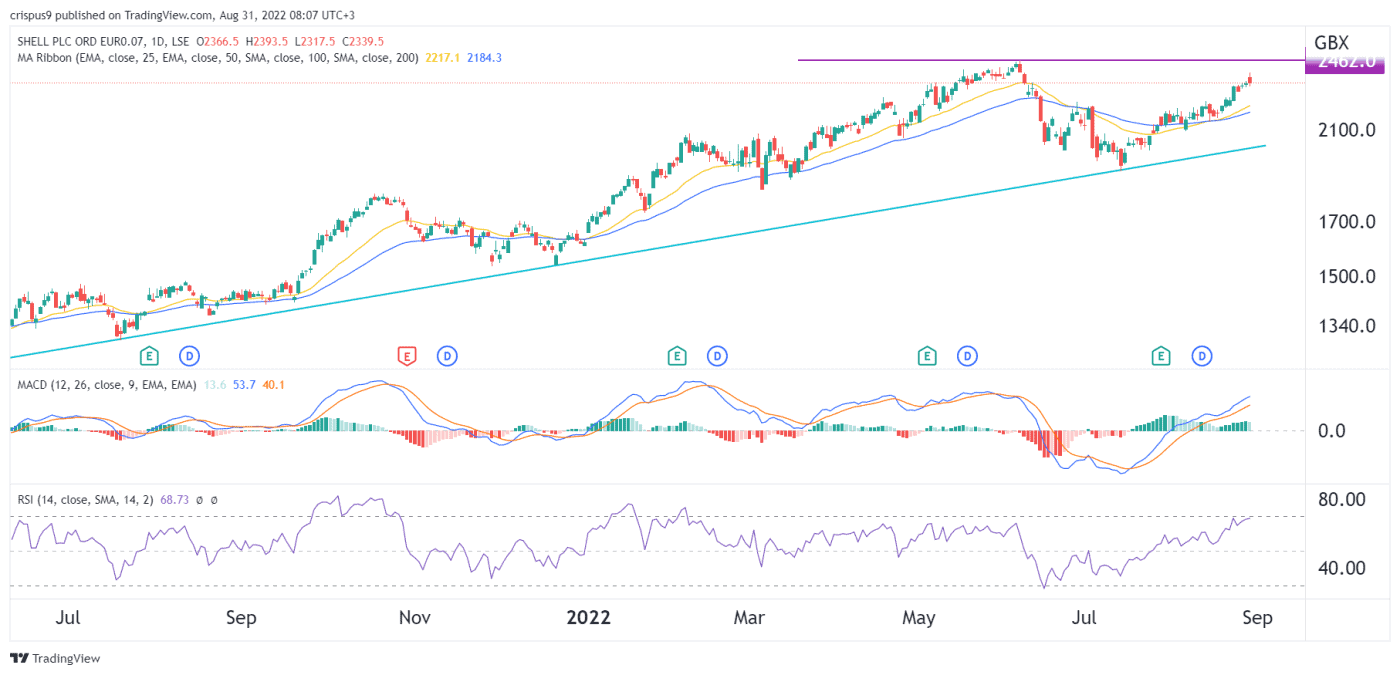Click the leftmost dividend D marker
The height and width of the screenshot is (675, 1400).
190,355
